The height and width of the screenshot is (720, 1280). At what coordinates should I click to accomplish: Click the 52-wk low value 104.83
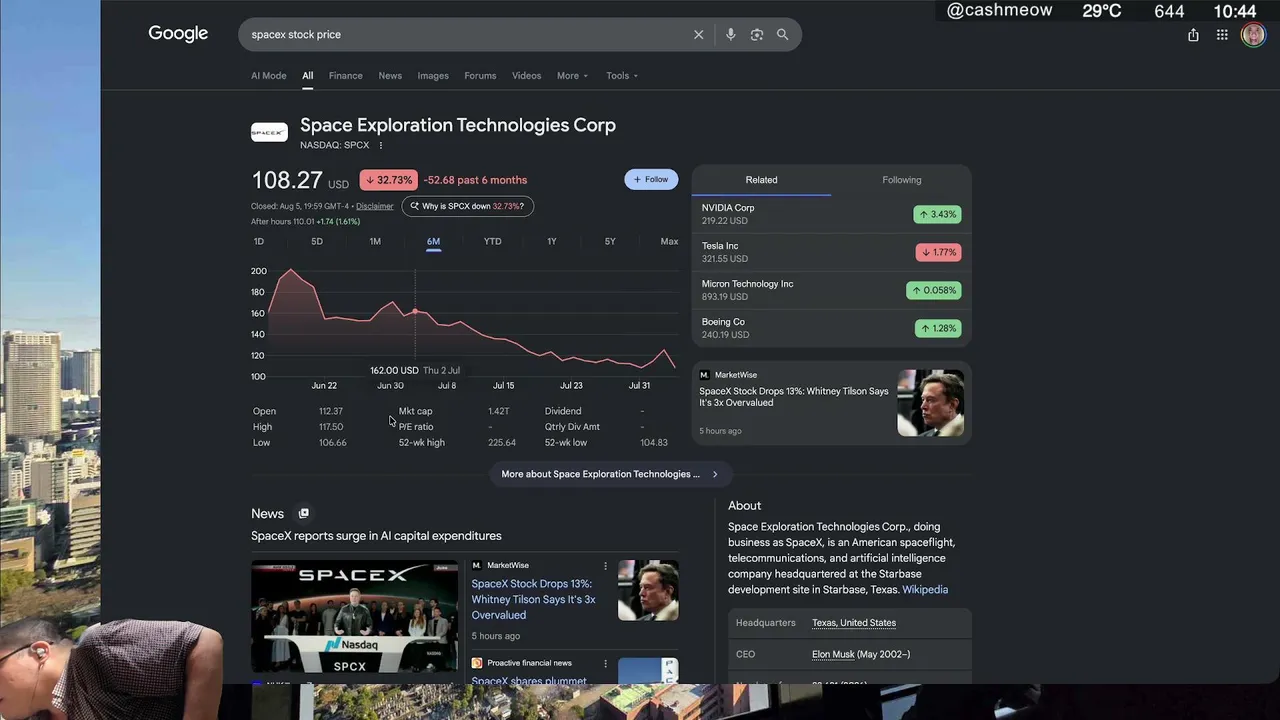(x=654, y=443)
